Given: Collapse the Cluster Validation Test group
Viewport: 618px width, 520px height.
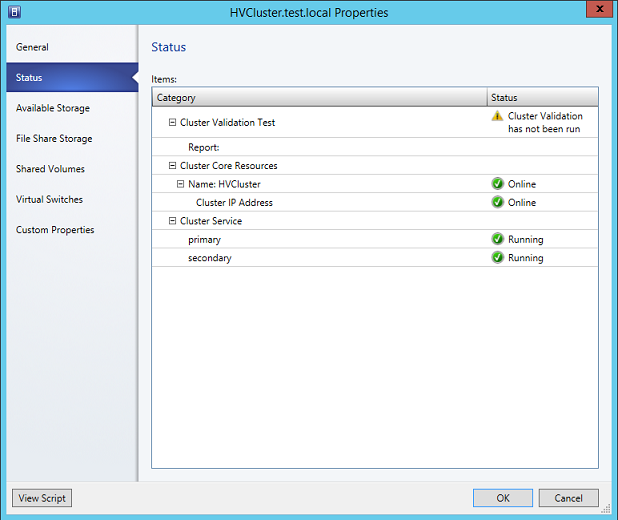Looking at the screenshot, I should pos(172,123).
